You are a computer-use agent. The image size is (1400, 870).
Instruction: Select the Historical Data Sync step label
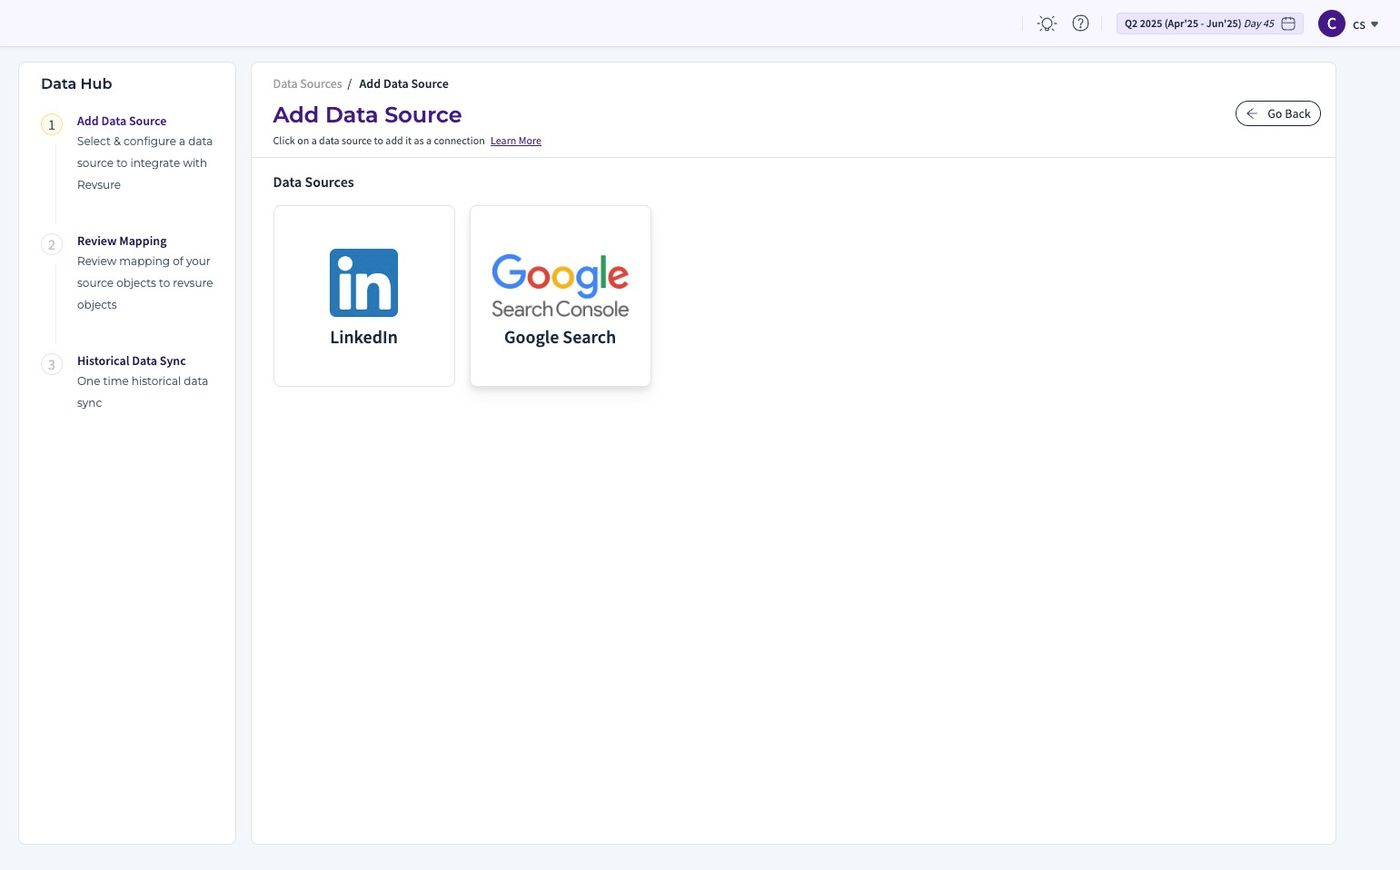[x=131, y=361]
